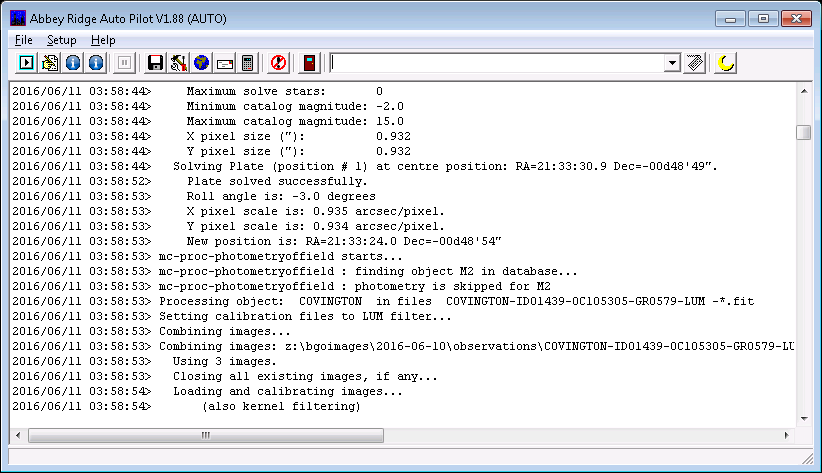The image size is (822, 473).
Task: Click the floppy disk Save icon
Action: 155,63
